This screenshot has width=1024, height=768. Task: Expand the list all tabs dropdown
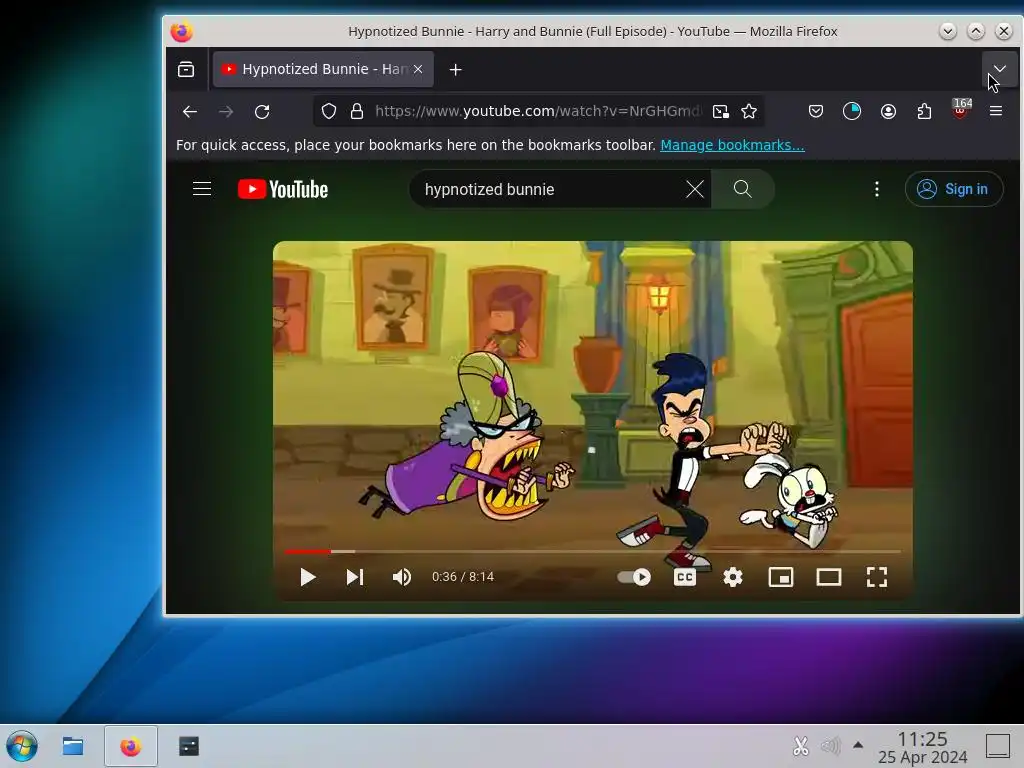point(999,69)
